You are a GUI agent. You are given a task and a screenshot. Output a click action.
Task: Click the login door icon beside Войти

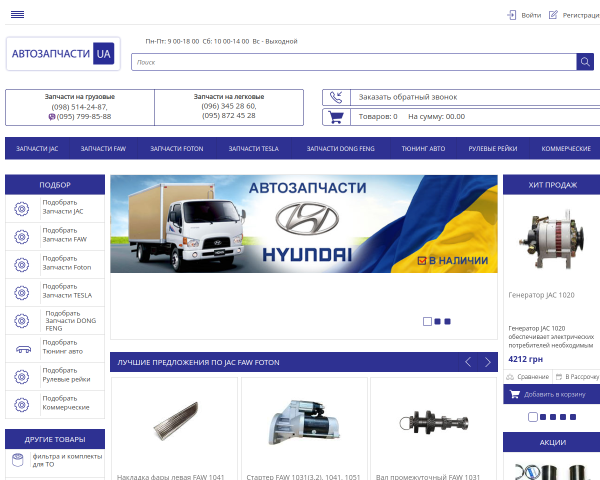(x=511, y=15)
